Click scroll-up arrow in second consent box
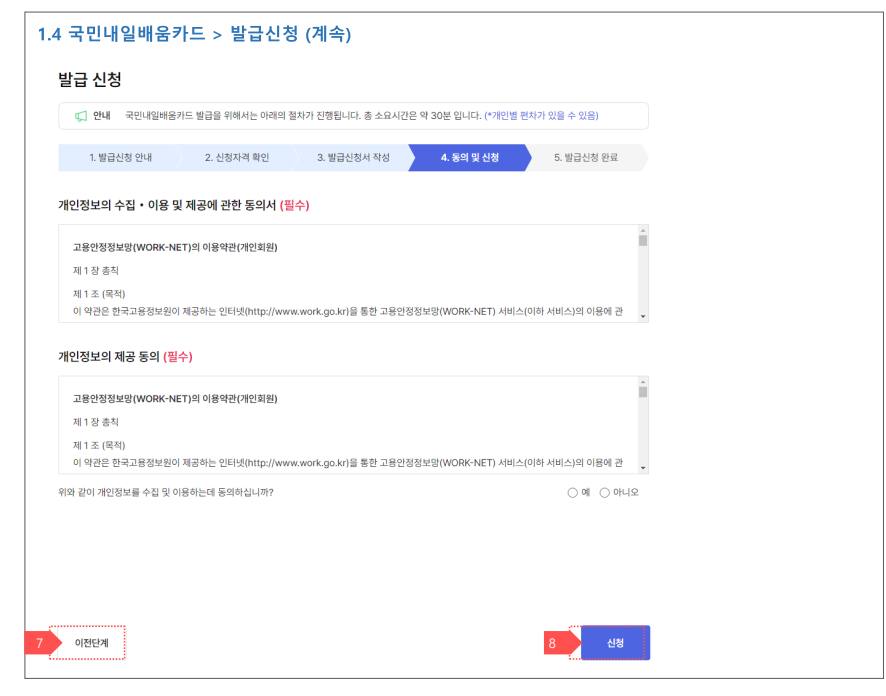 [642, 382]
